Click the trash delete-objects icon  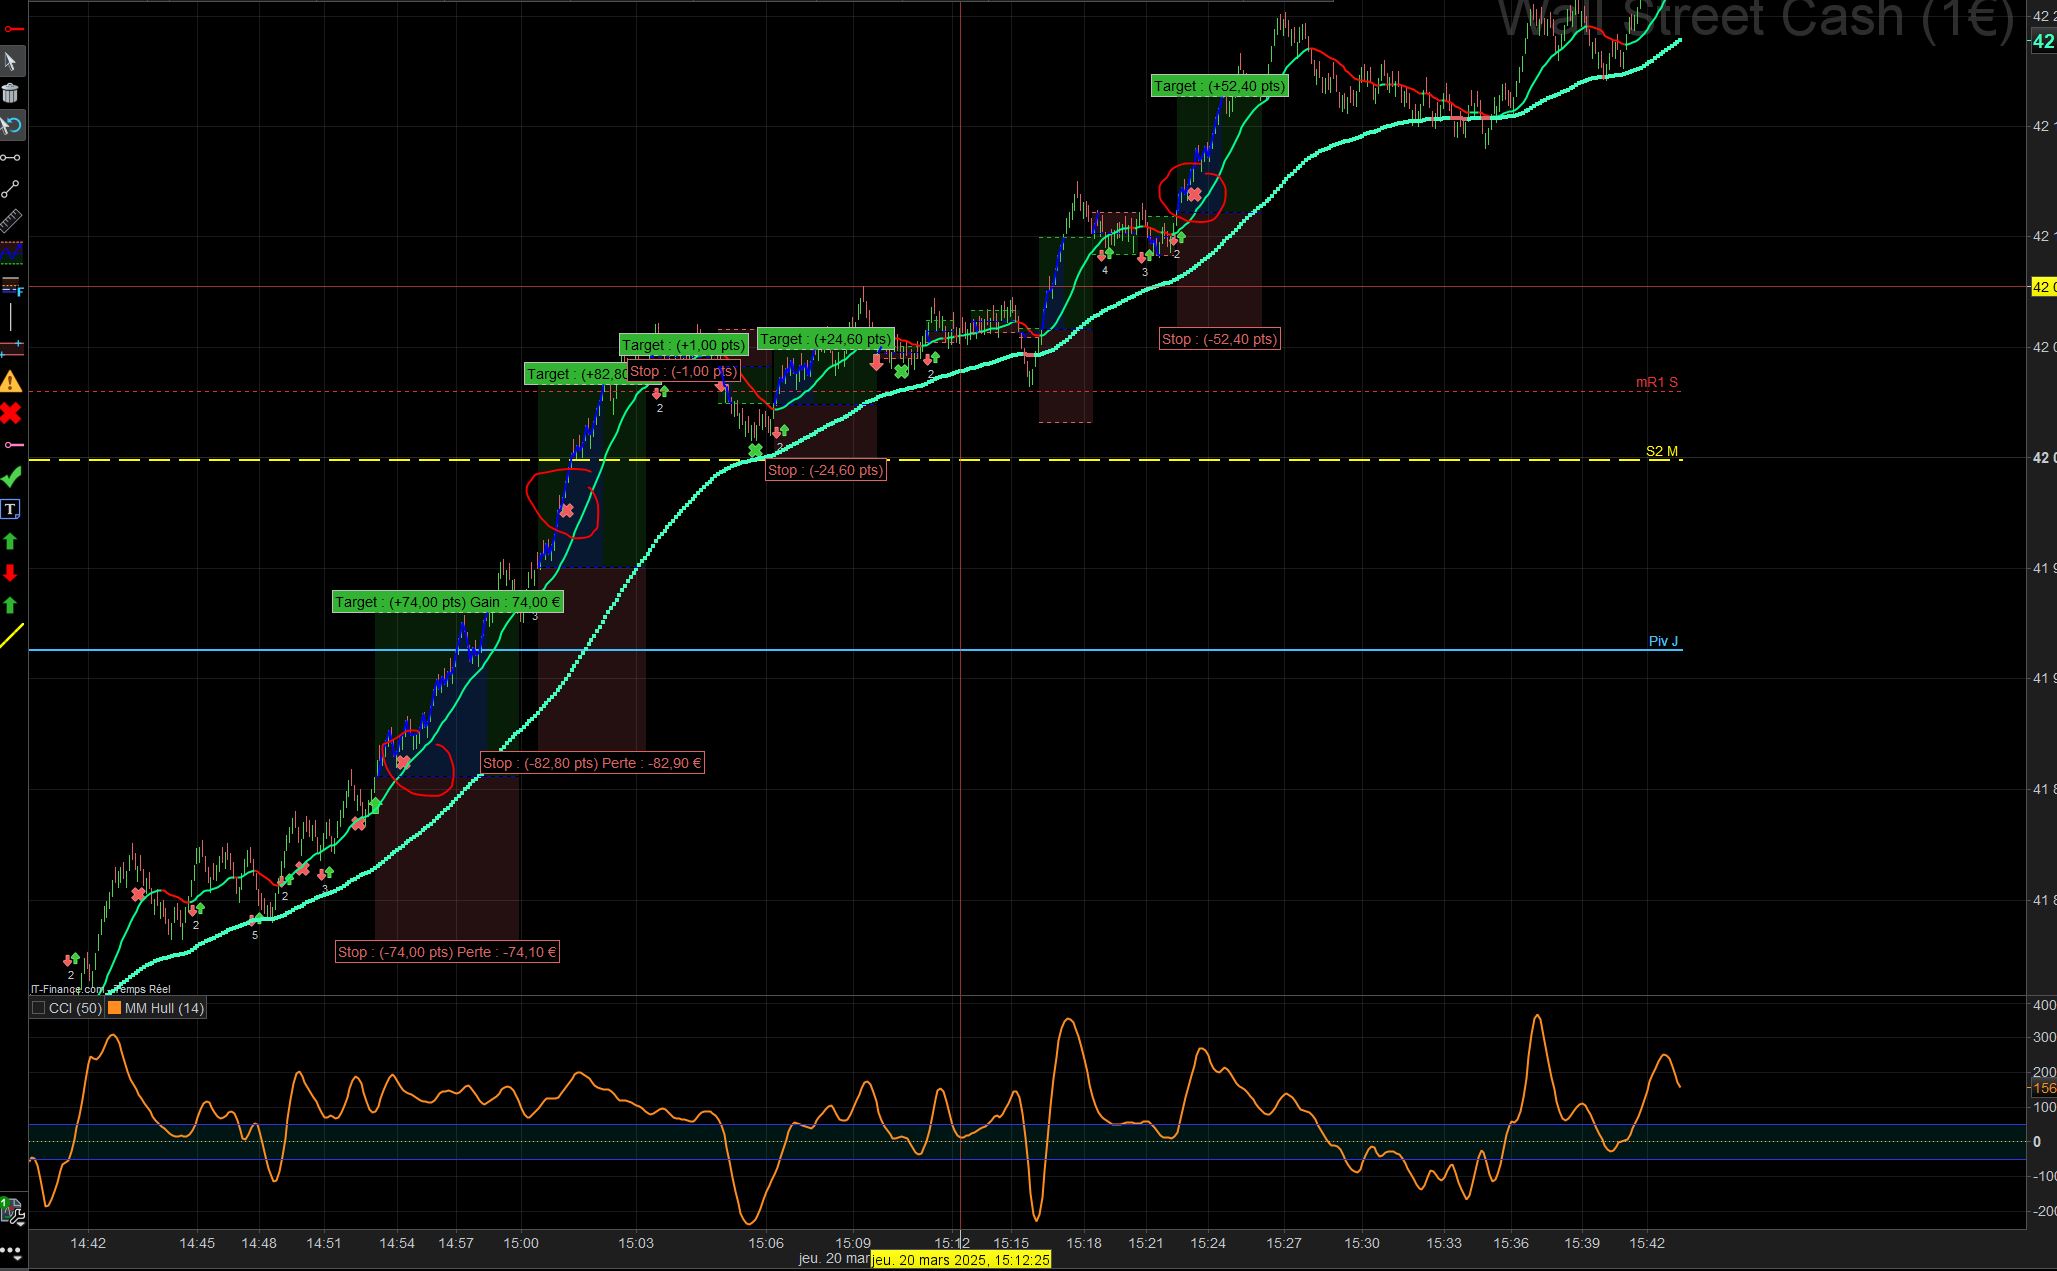click(11, 94)
